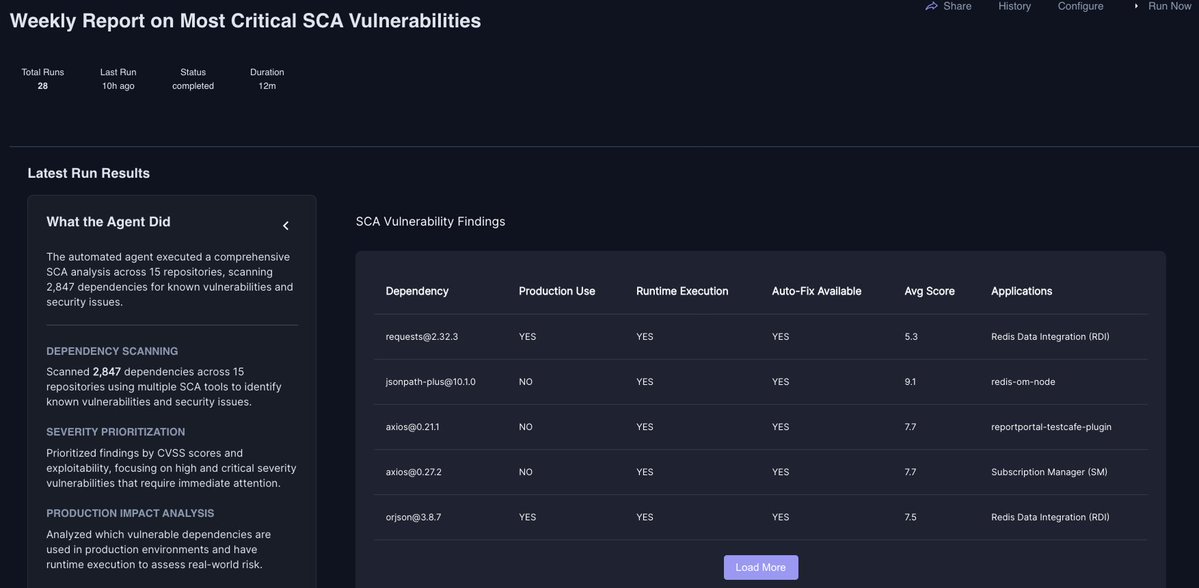
Task: Select the requests@2.32.3 dependency row
Action: click(422, 337)
